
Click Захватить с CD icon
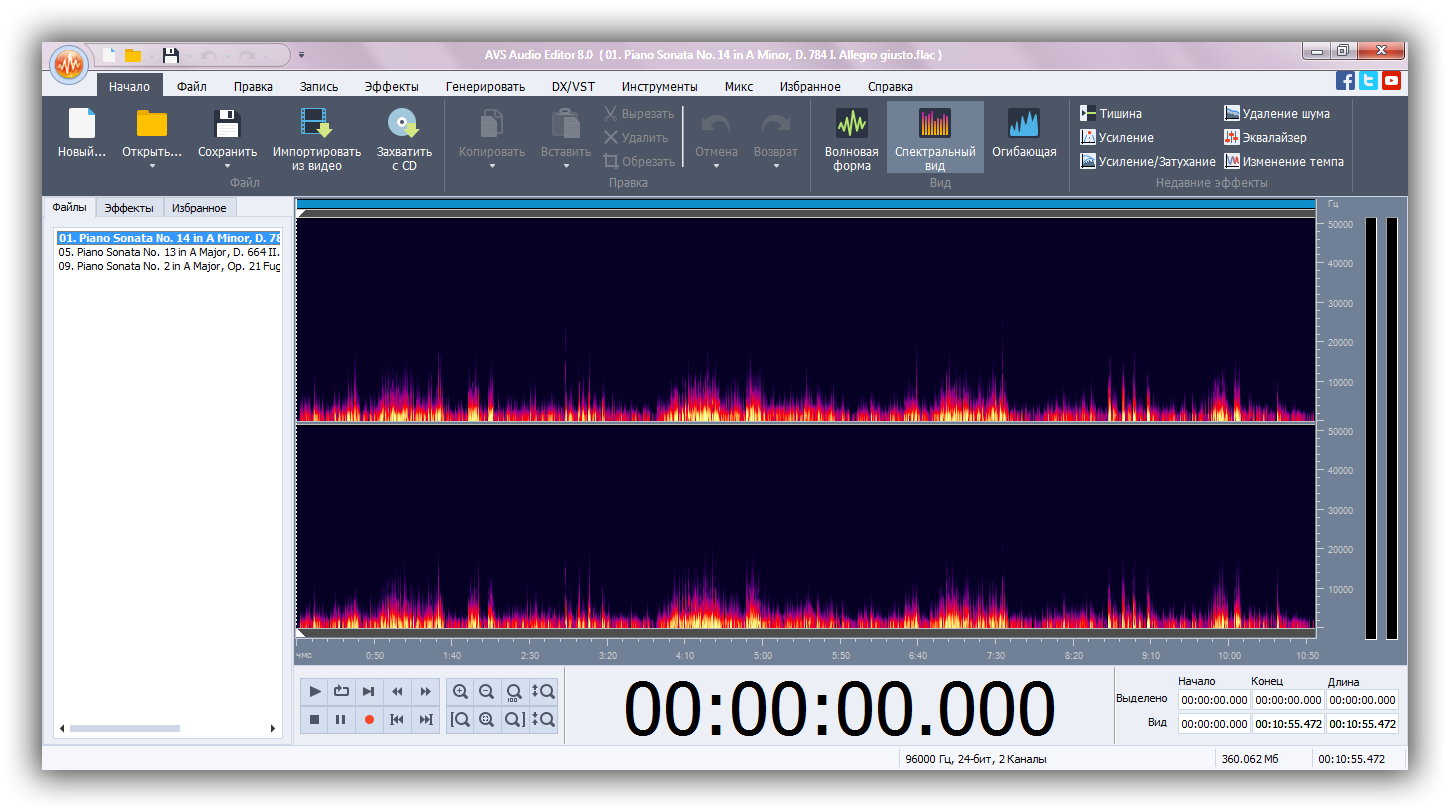tap(403, 123)
